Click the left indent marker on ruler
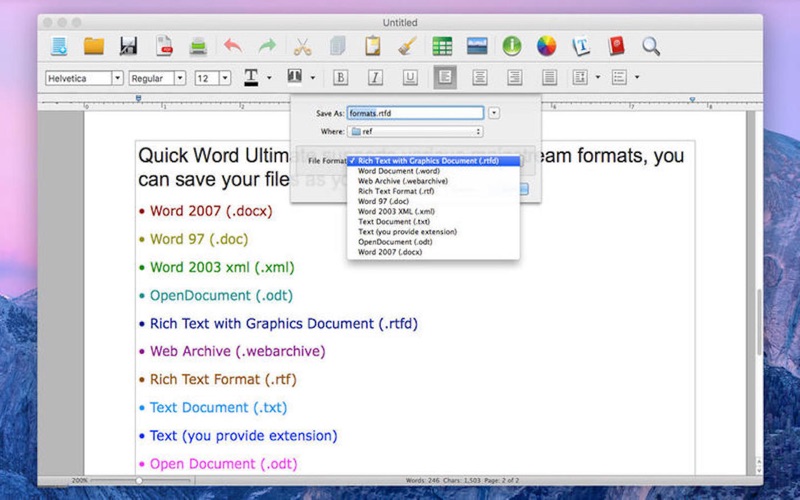The height and width of the screenshot is (500, 800). pyautogui.click(x=138, y=98)
